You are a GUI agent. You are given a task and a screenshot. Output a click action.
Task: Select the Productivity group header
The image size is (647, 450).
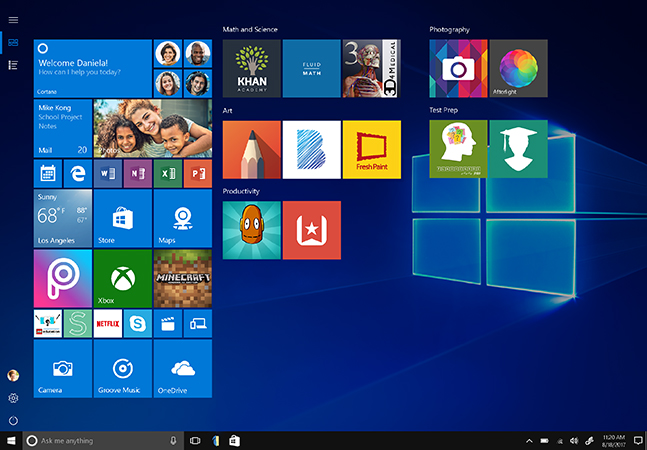241,191
